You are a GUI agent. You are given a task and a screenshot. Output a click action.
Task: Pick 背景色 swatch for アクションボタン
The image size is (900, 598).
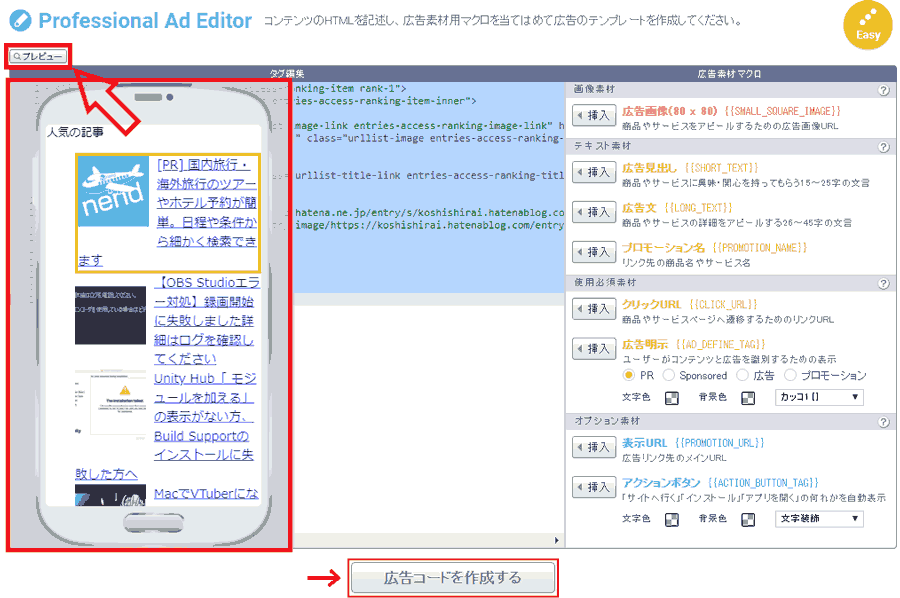pyautogui.click(x=748, y=519)
